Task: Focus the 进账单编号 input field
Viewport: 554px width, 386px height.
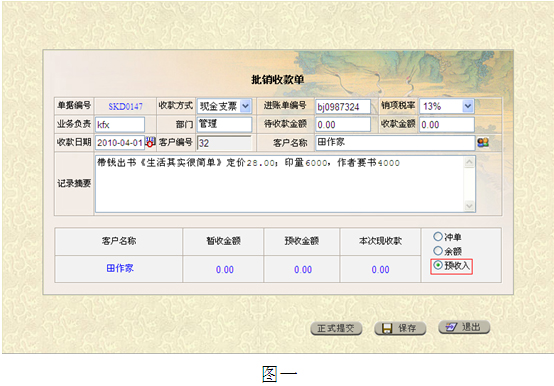Action: pyautogui.click(x=343, y=107)
